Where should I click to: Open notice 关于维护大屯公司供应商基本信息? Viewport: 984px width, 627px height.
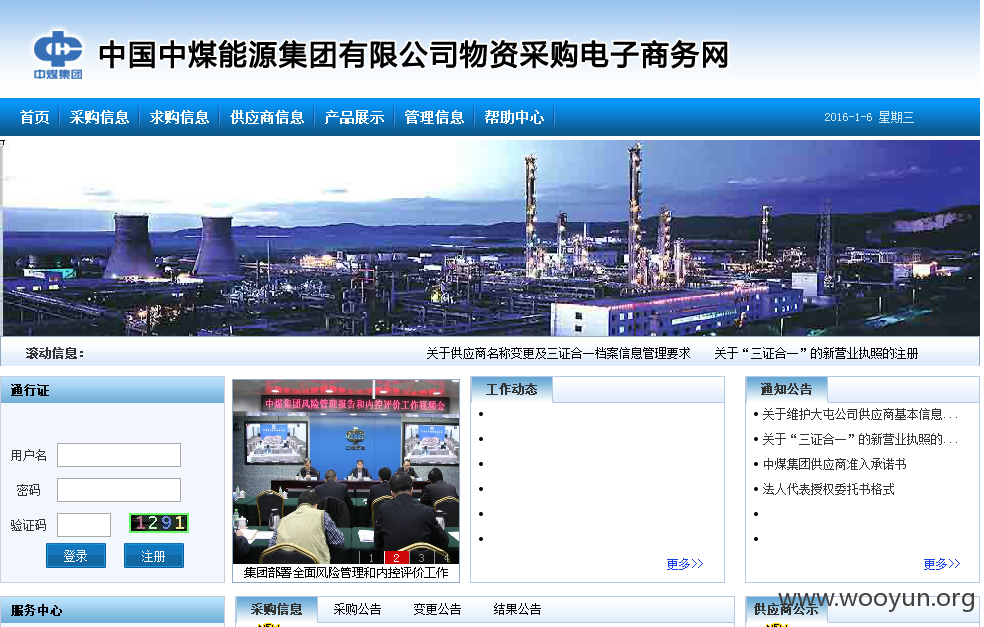coord(860,414)
